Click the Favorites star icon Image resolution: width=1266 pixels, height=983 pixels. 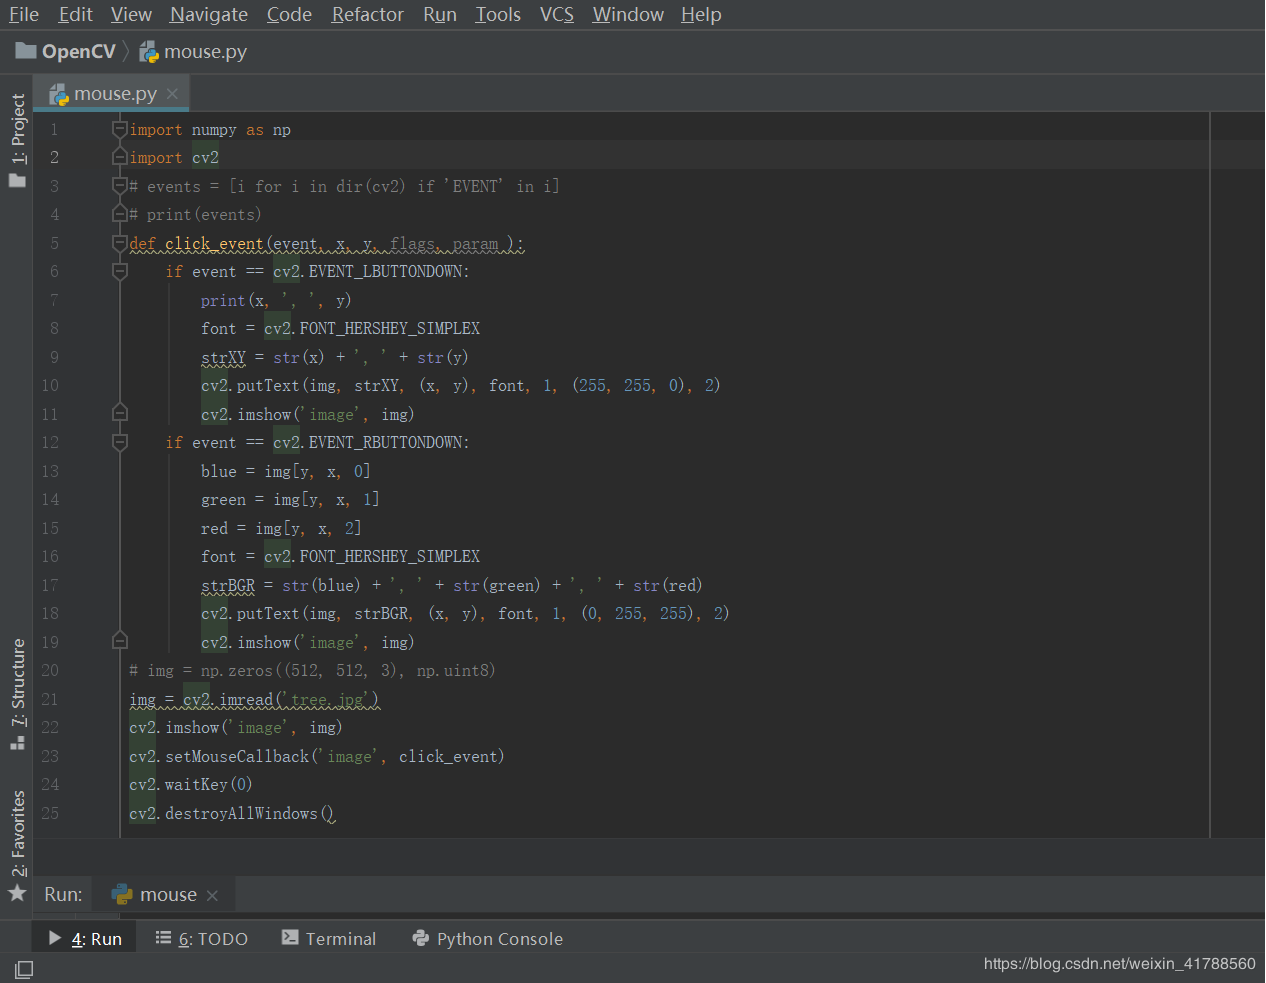[17, 892]
